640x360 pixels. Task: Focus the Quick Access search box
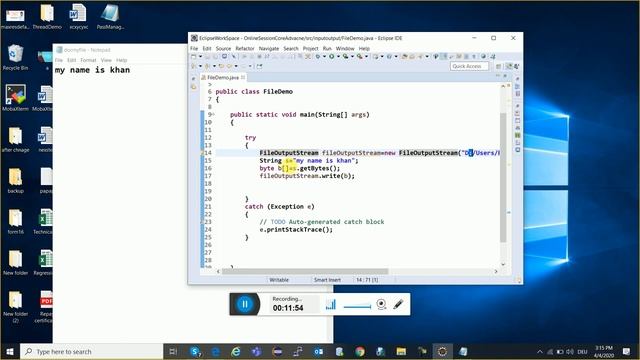(x=469, y=66)
